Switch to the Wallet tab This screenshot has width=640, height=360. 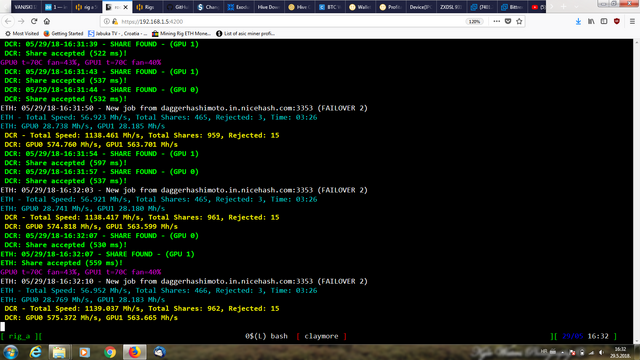[x=360, y=7]
